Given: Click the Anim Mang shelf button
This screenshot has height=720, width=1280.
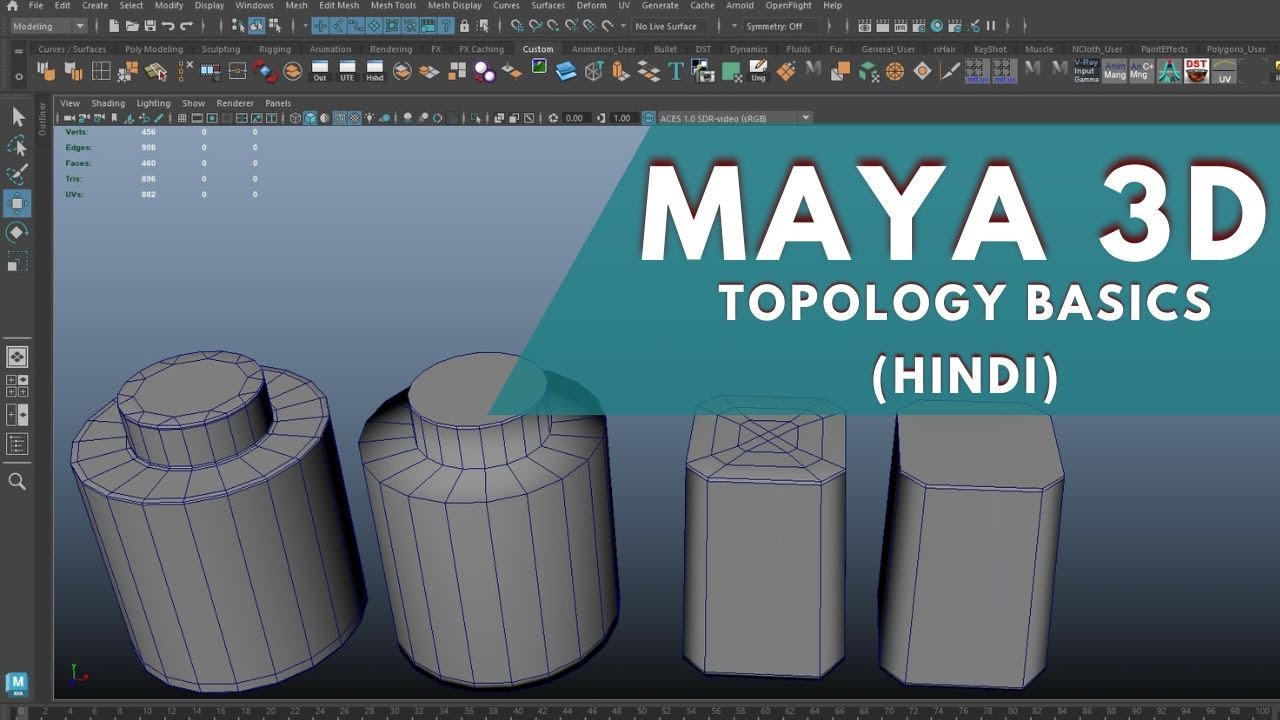Looking at the screenshot, I should [x=1115, y=71].
